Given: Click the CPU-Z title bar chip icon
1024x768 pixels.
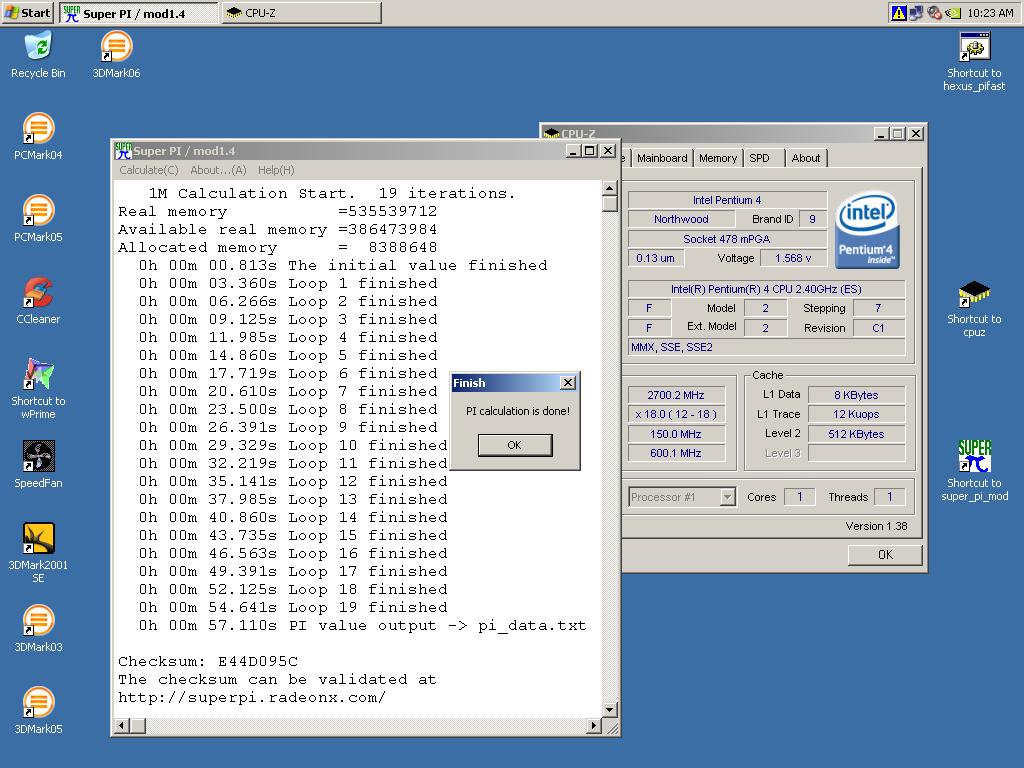Looking at the screenshot, I should pos(552,133).
